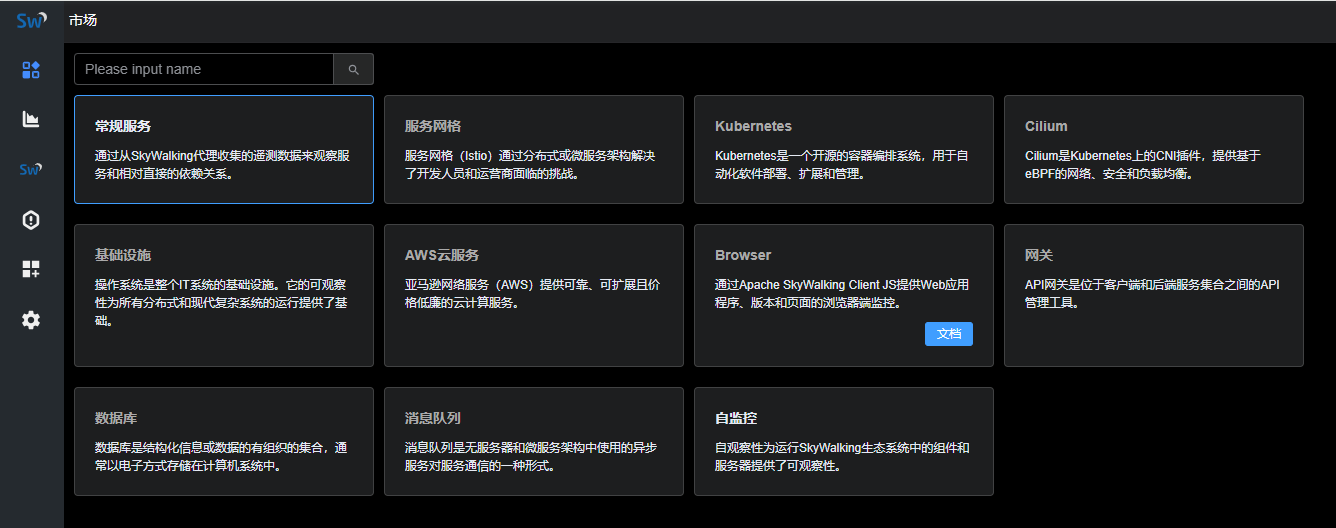Click the SkyWalking logo at top of sidebar

coord(31,20)
